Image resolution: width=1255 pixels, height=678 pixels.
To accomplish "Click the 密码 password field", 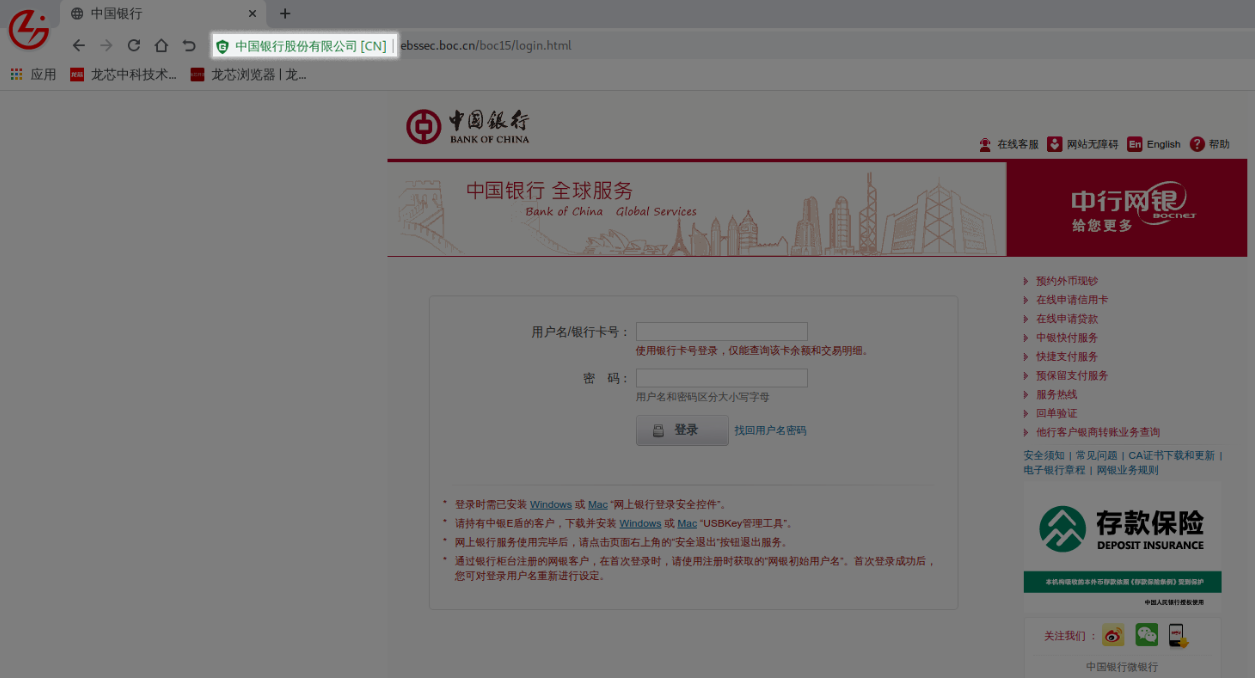I will [x=722, y=378].
